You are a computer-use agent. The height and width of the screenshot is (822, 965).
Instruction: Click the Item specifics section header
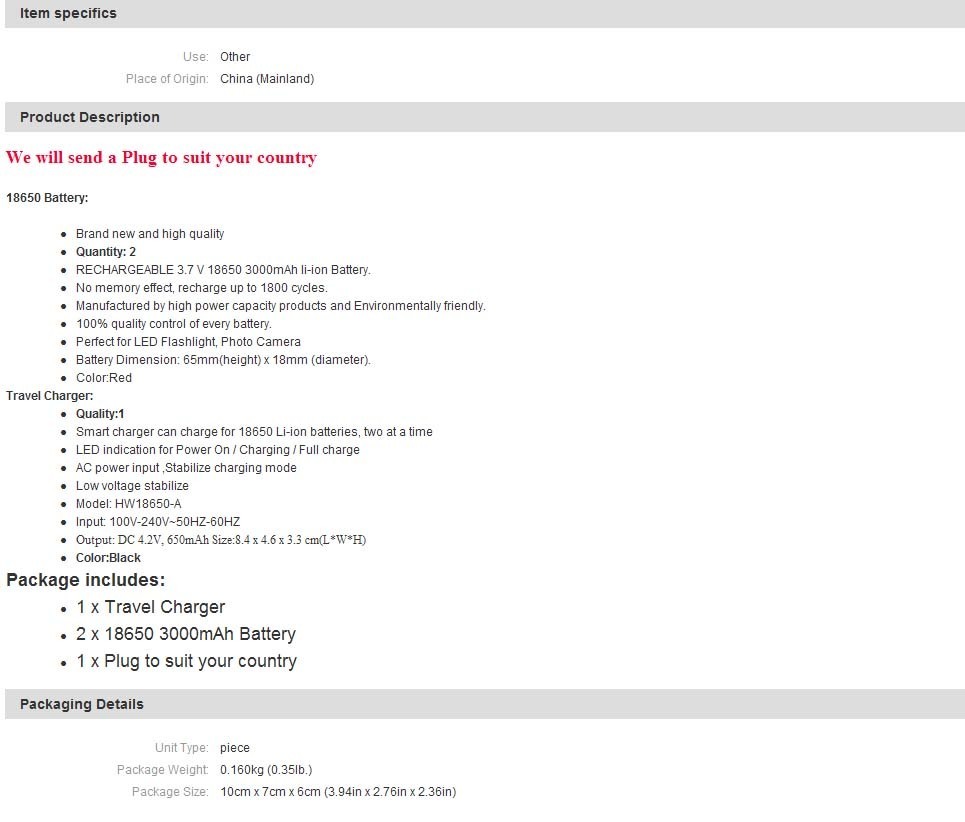(68, 13)
